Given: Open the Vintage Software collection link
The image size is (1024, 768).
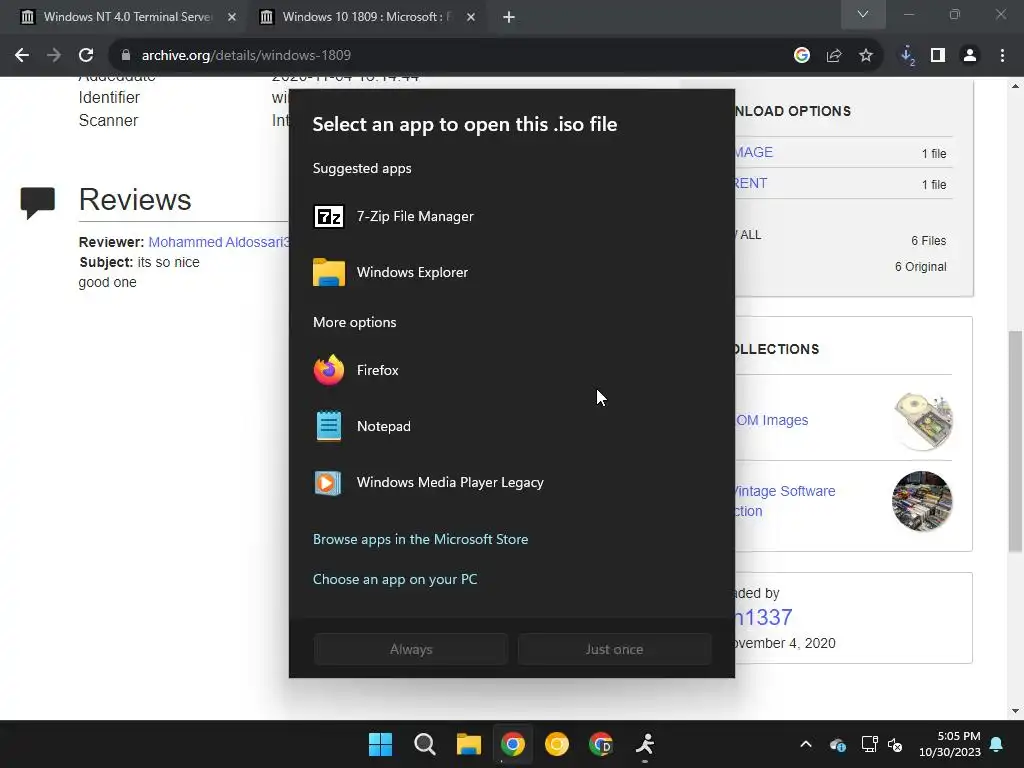Looking at the screenshot, I should point(783,501).
